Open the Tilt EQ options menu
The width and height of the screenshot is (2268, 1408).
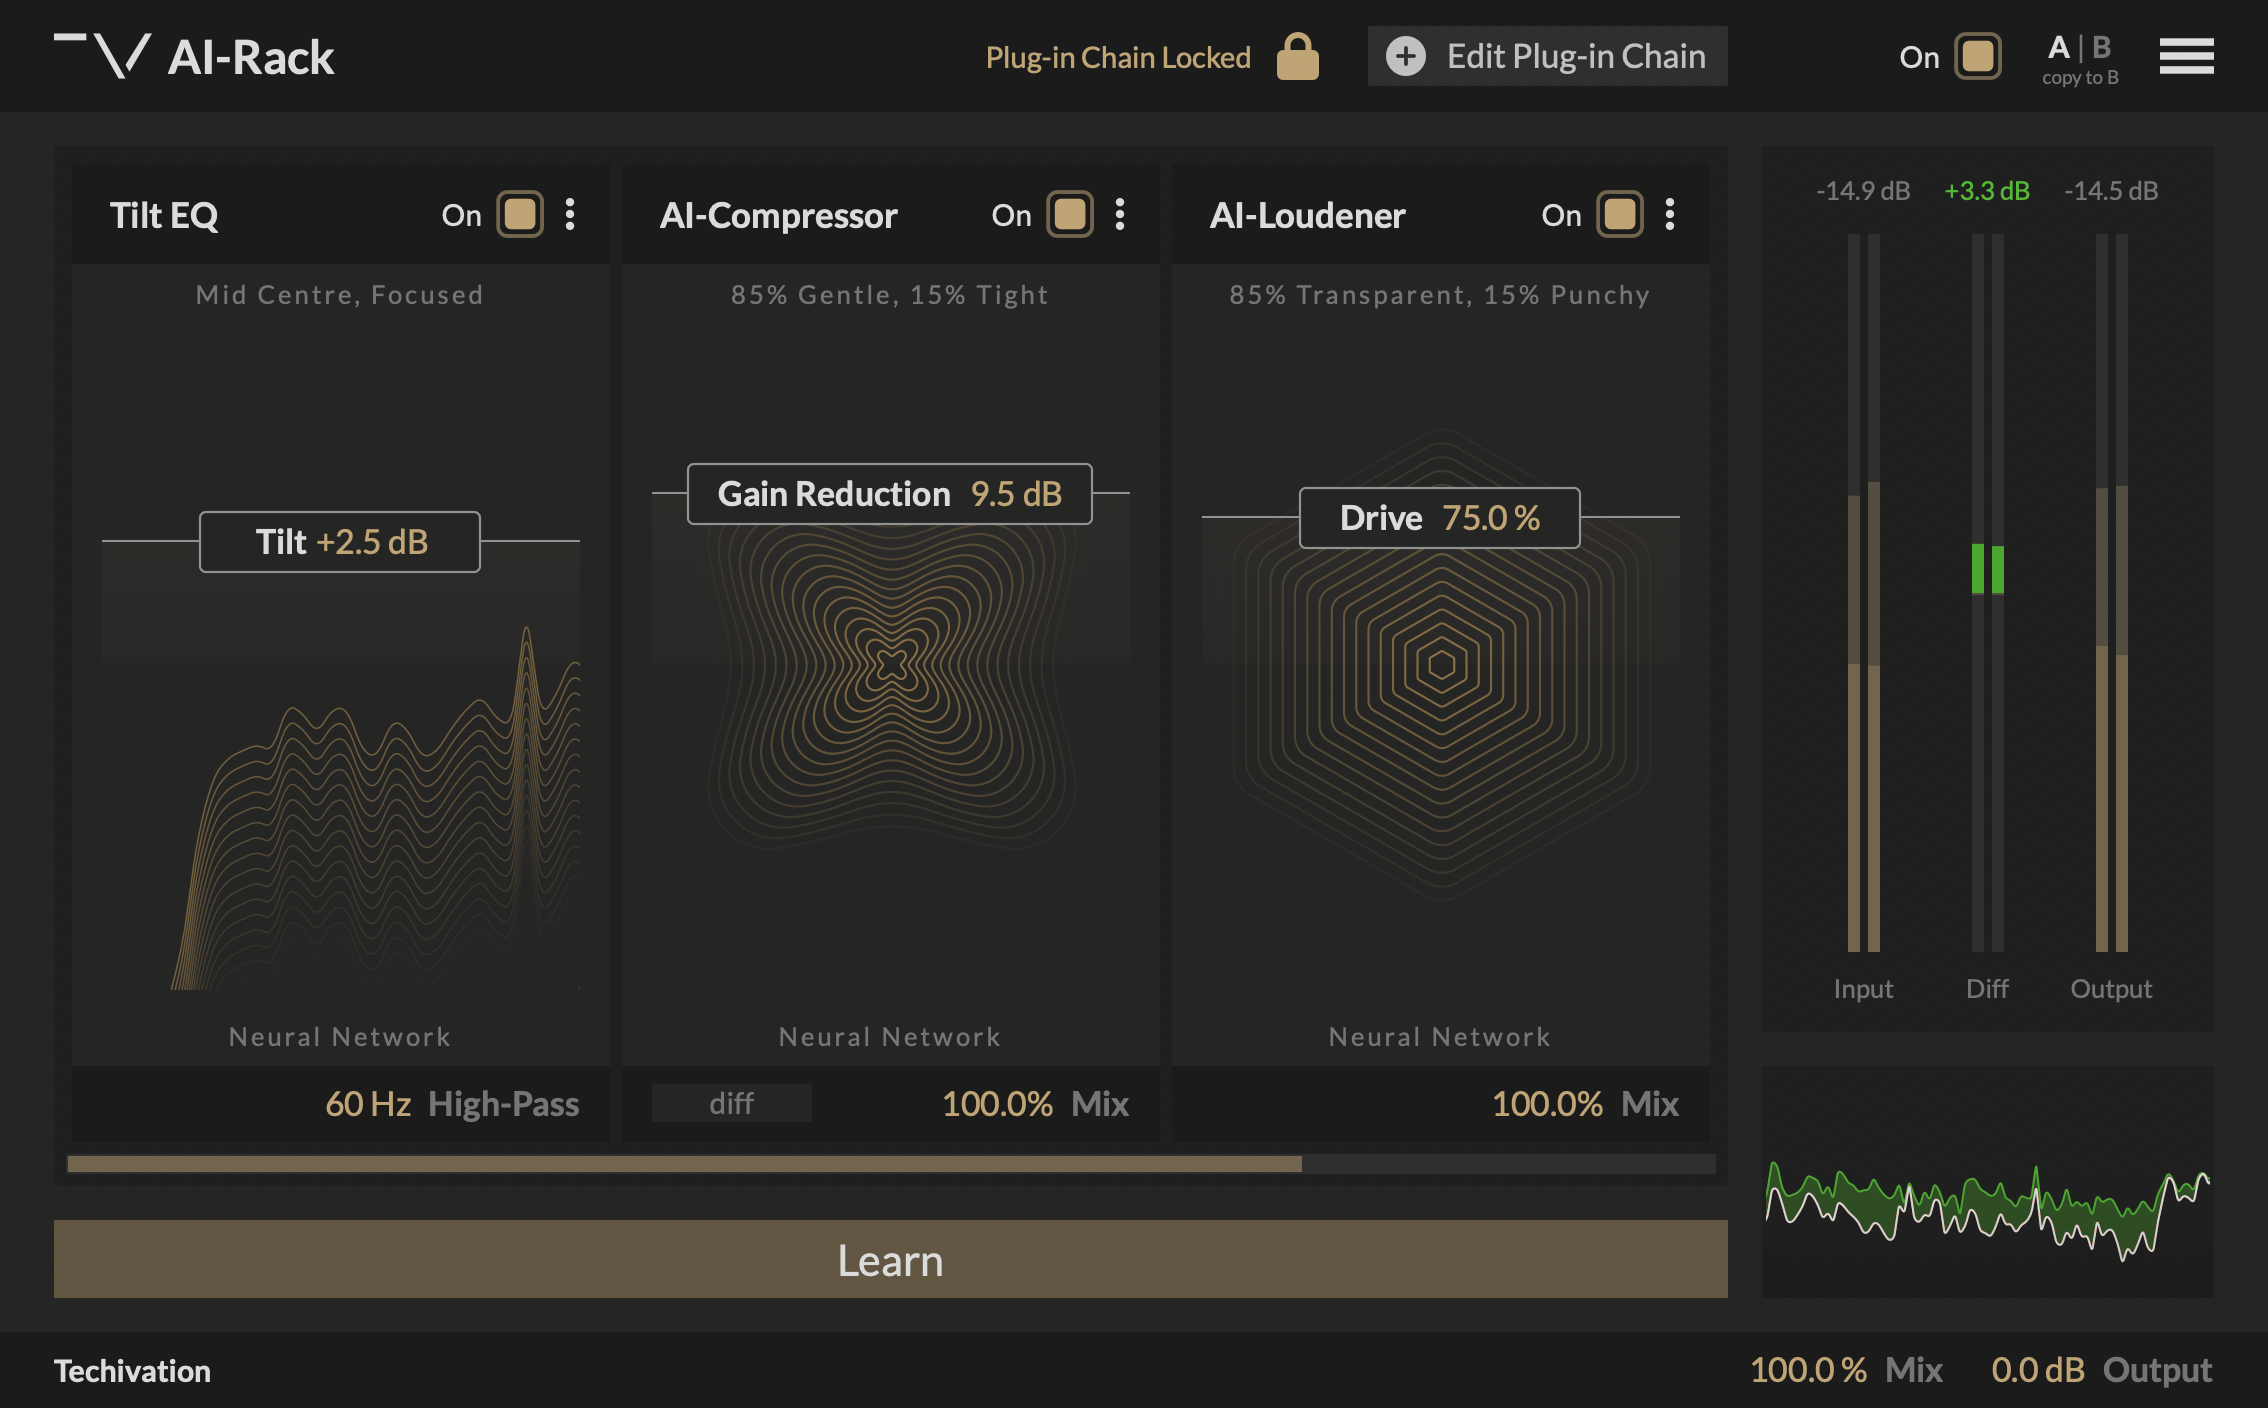[x=571, y=214]
